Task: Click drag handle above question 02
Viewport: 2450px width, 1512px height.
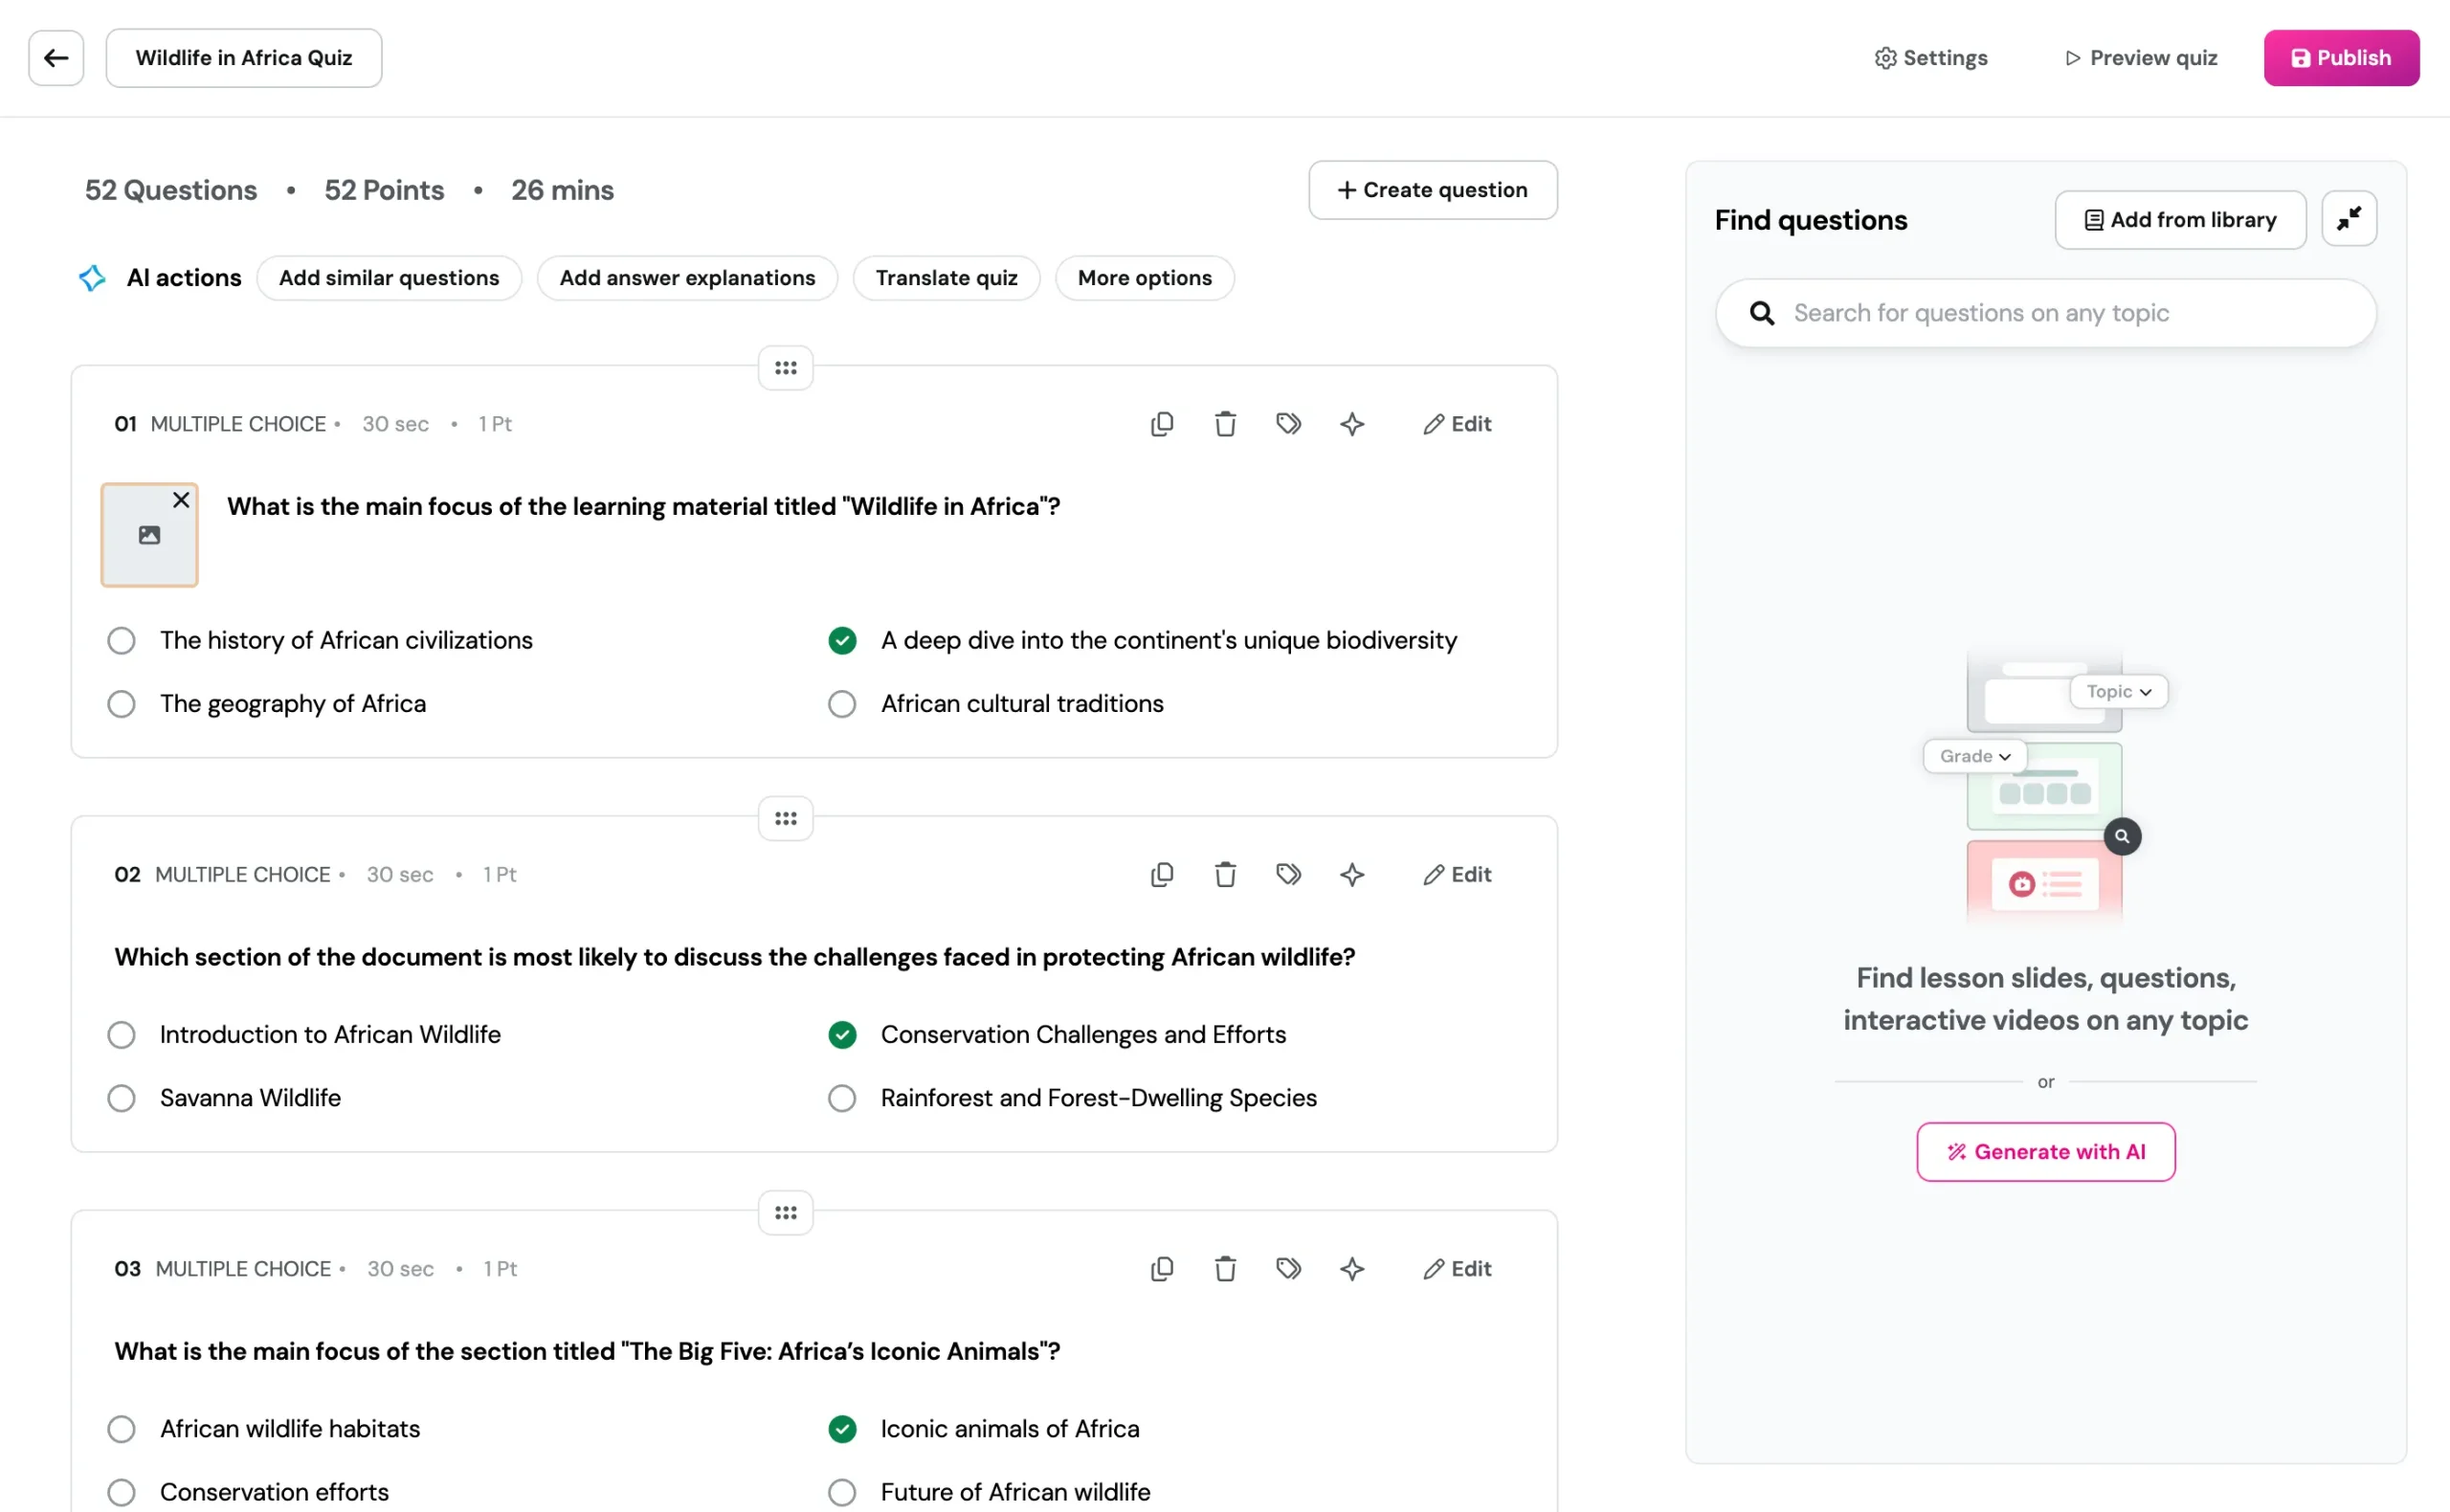Action: 786,818
